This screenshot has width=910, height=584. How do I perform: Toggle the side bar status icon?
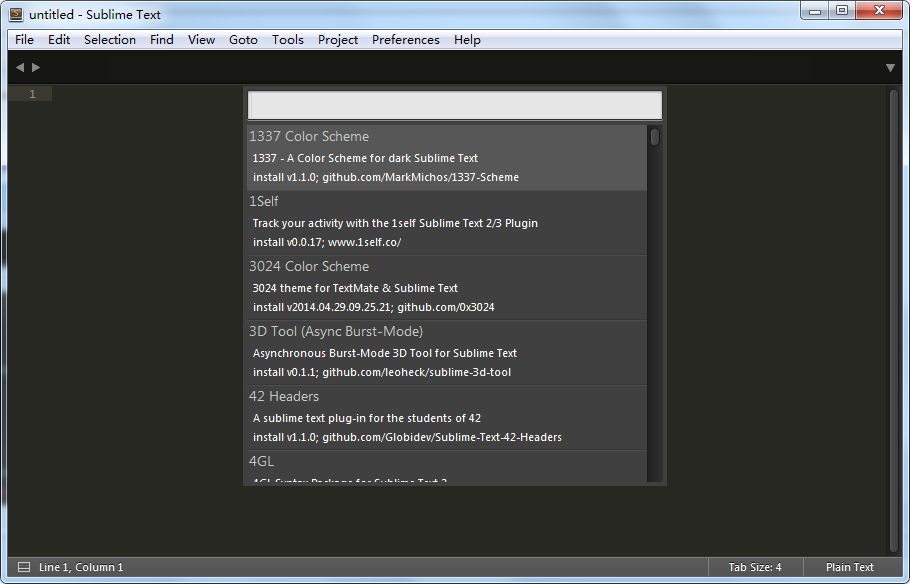coord(24,567)
